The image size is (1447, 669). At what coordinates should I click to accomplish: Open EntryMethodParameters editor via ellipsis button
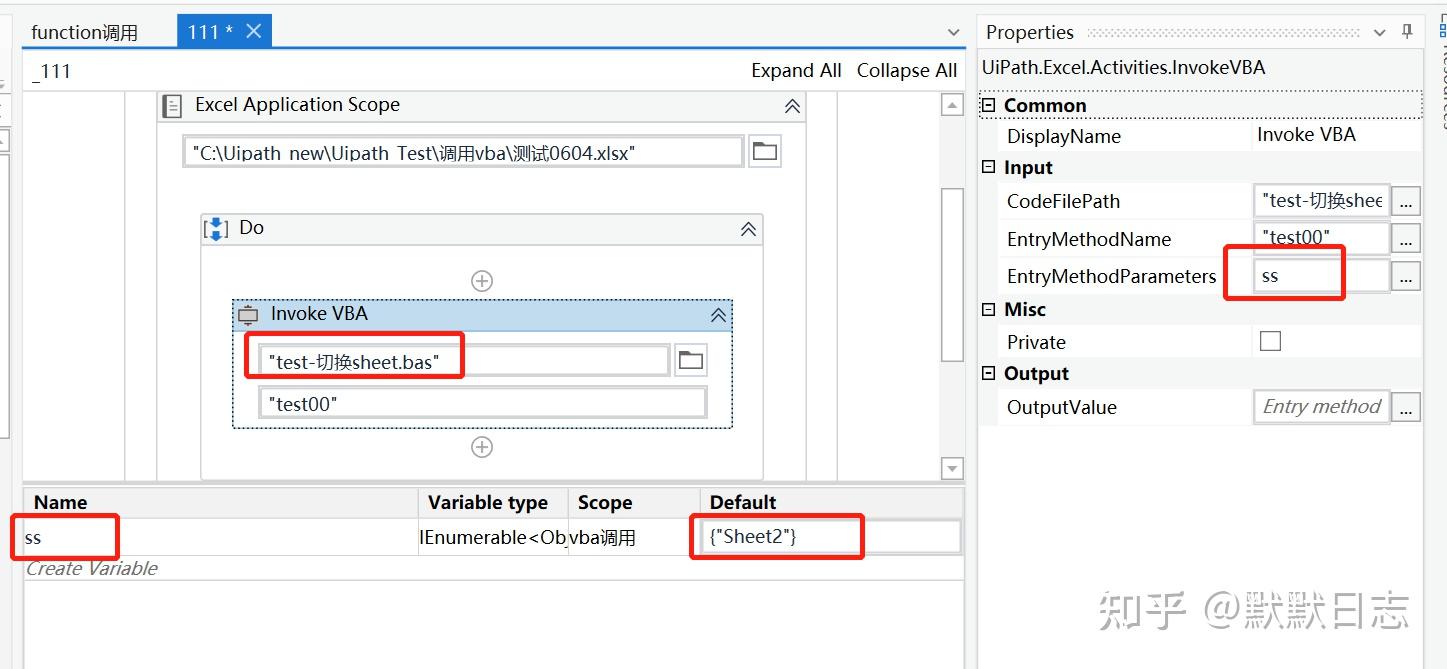pos(1405,276)
